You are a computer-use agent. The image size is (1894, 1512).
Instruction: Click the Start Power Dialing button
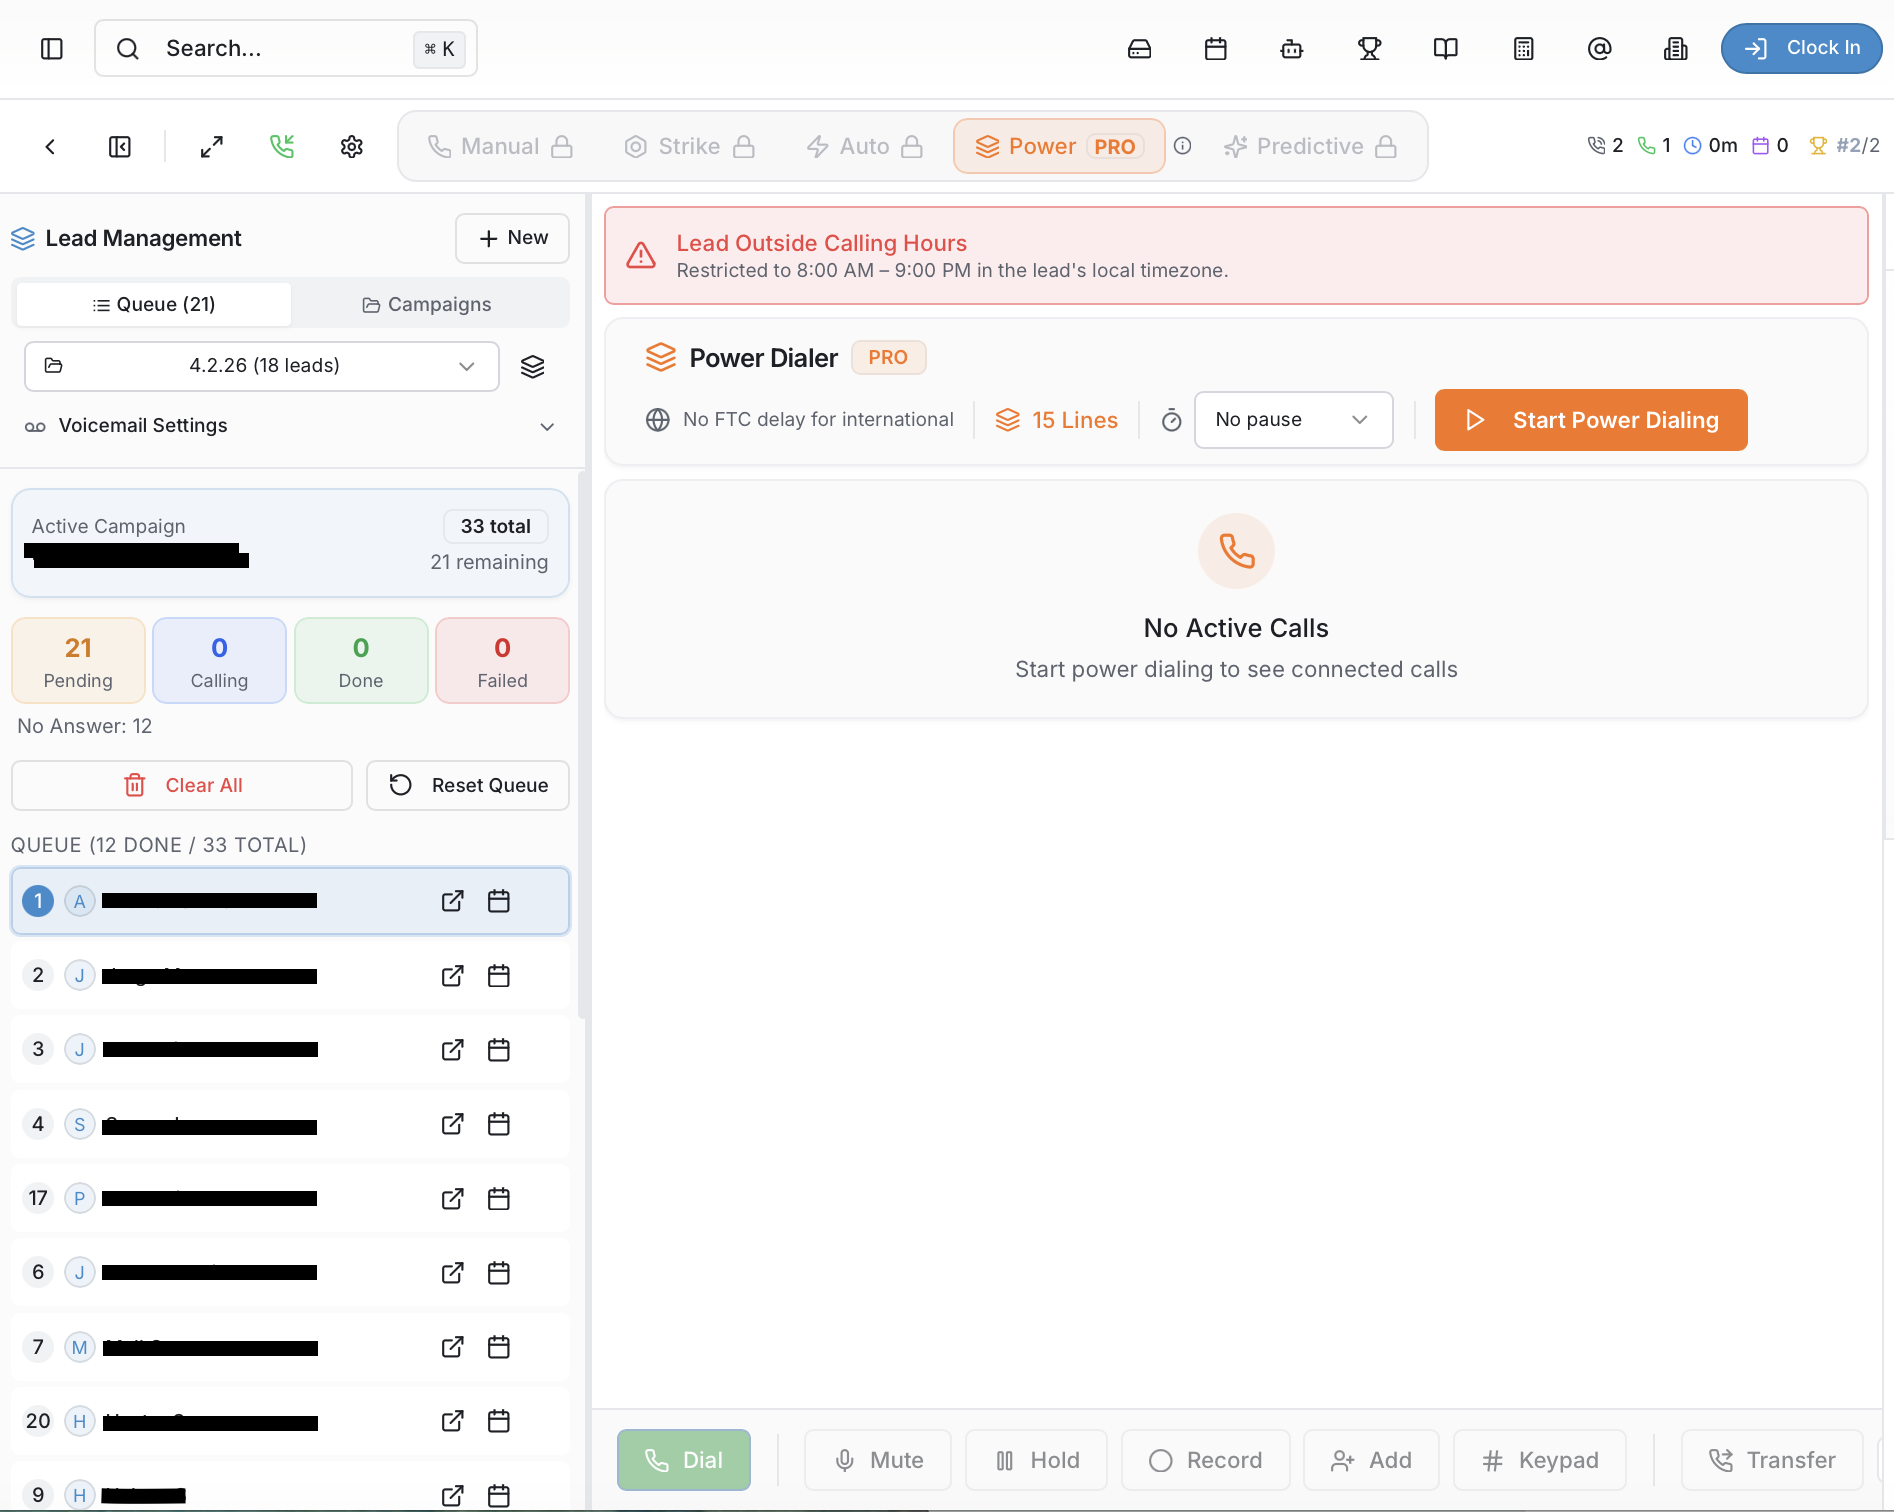(1589, 420)
